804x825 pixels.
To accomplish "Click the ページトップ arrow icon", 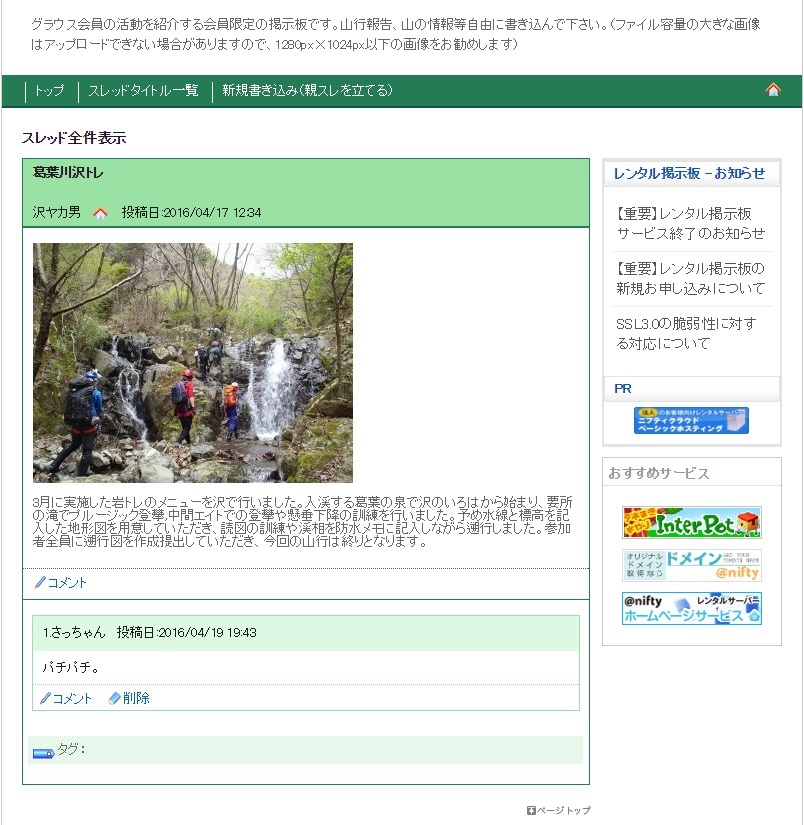I will pyautogui.click(x=531, y=810).
